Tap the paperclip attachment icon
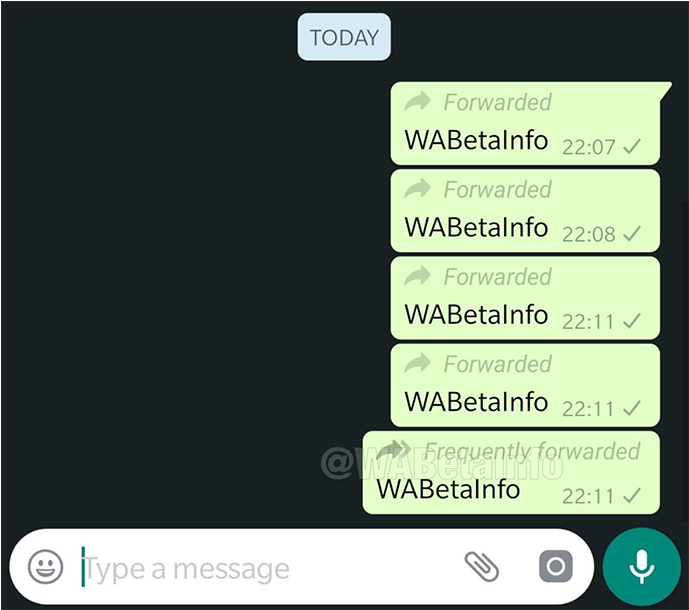 [x=482, y=566]
